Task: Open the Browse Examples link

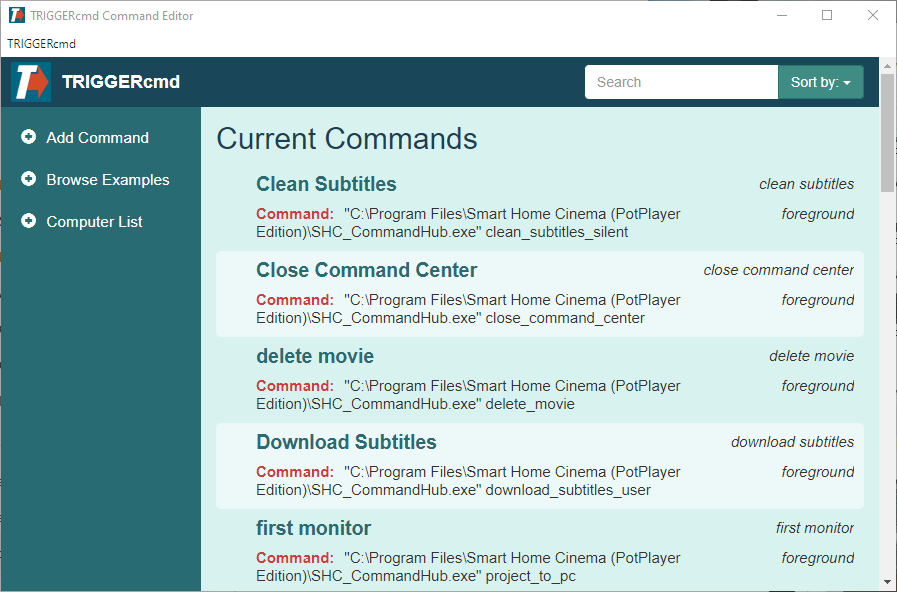Action: coord(108,180)
